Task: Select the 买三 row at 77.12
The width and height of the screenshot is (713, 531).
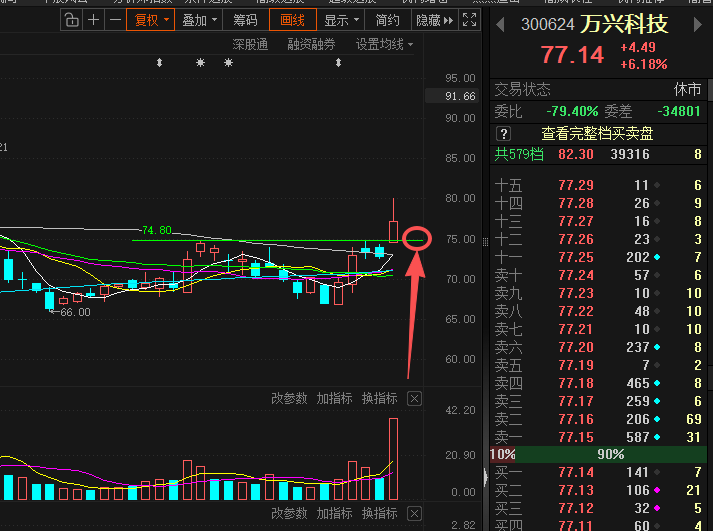Action: (x=599, y=508)
